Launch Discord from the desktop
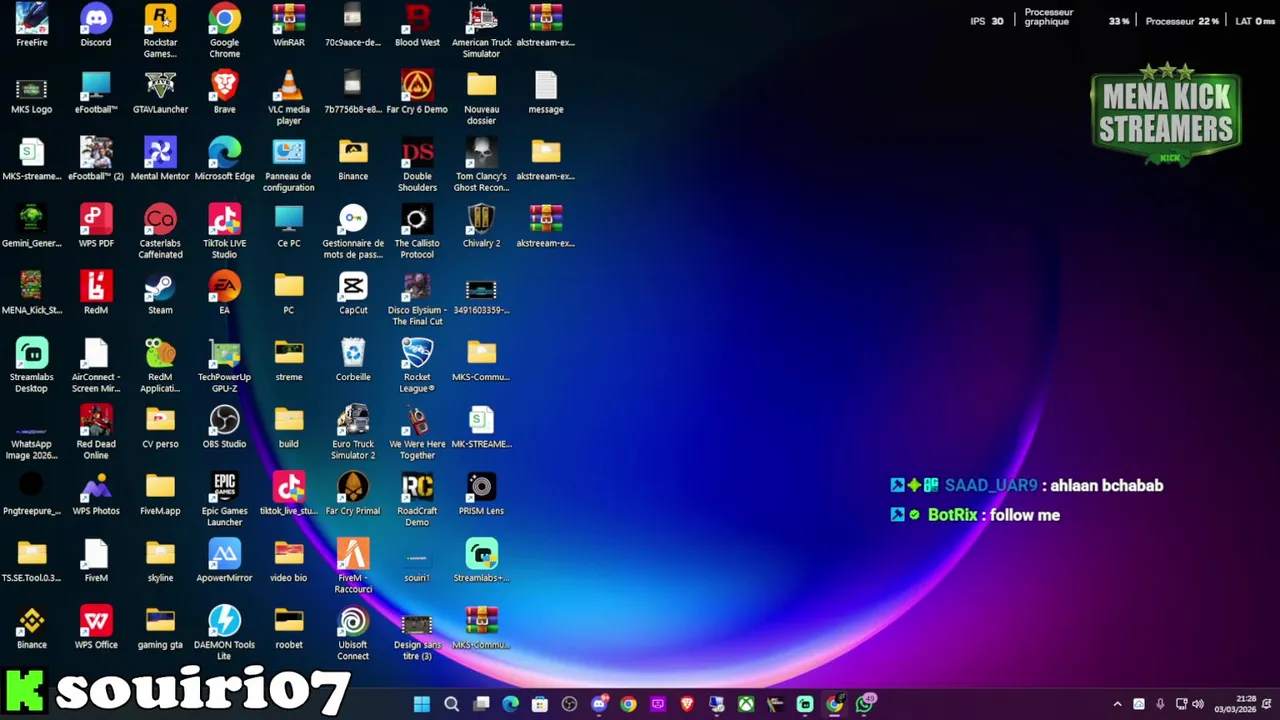 (96, 25)
